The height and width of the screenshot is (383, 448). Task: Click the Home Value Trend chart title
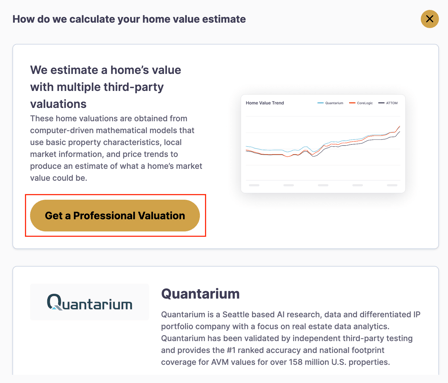click(265, 103)
